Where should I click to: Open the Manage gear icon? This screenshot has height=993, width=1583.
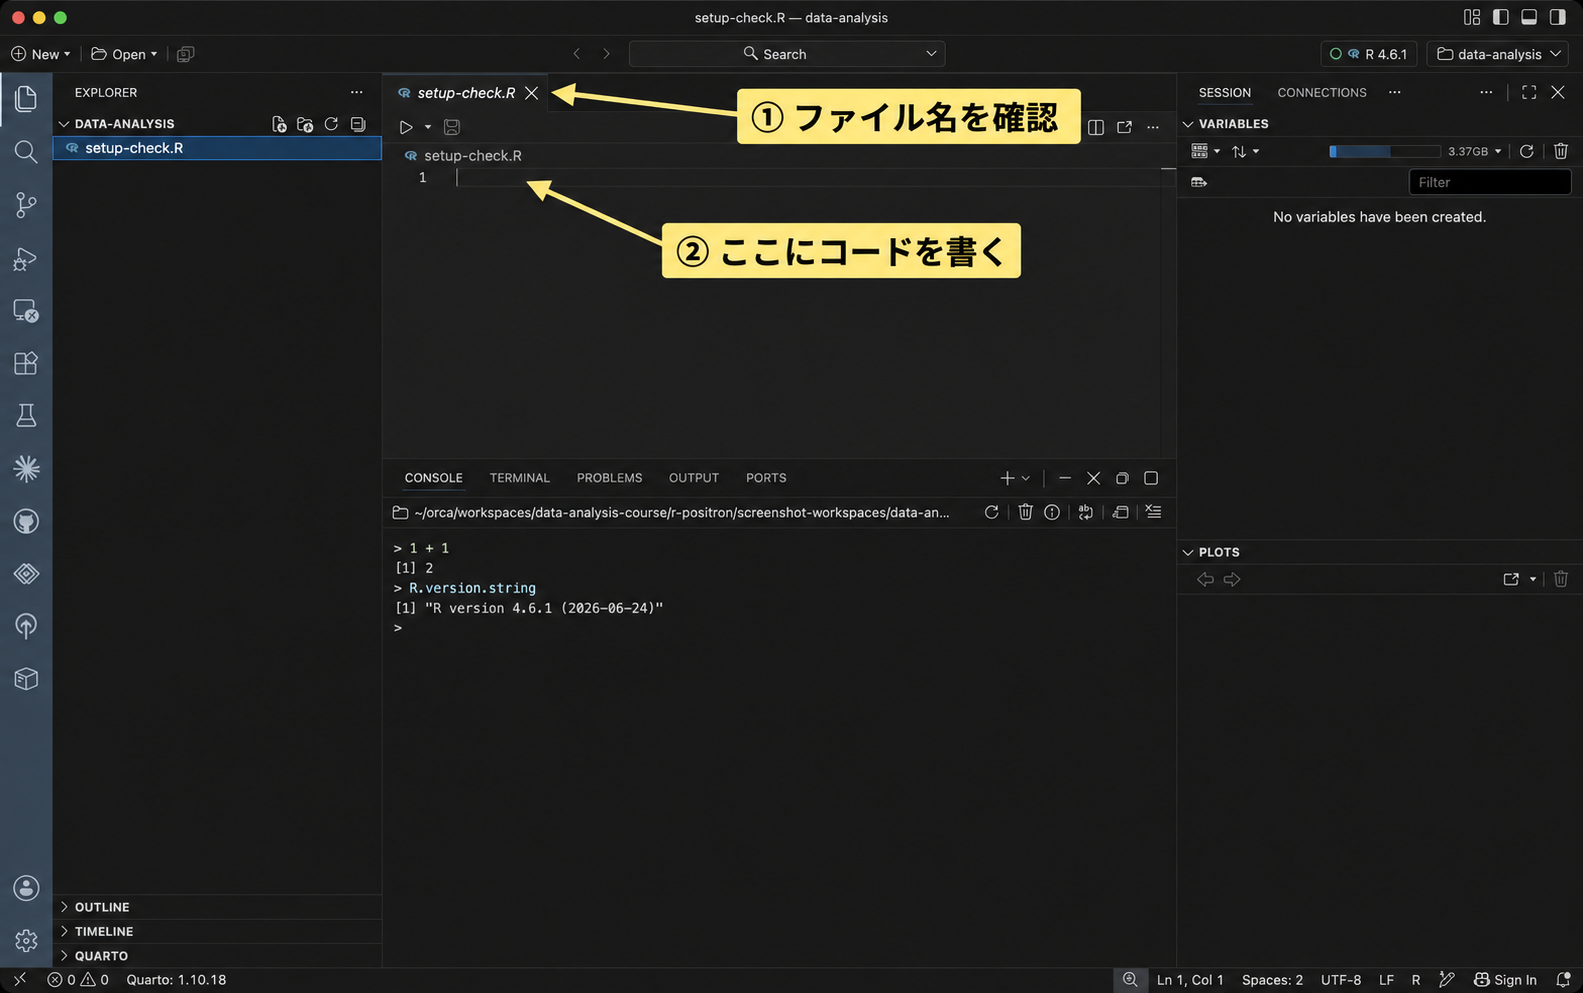26,940
